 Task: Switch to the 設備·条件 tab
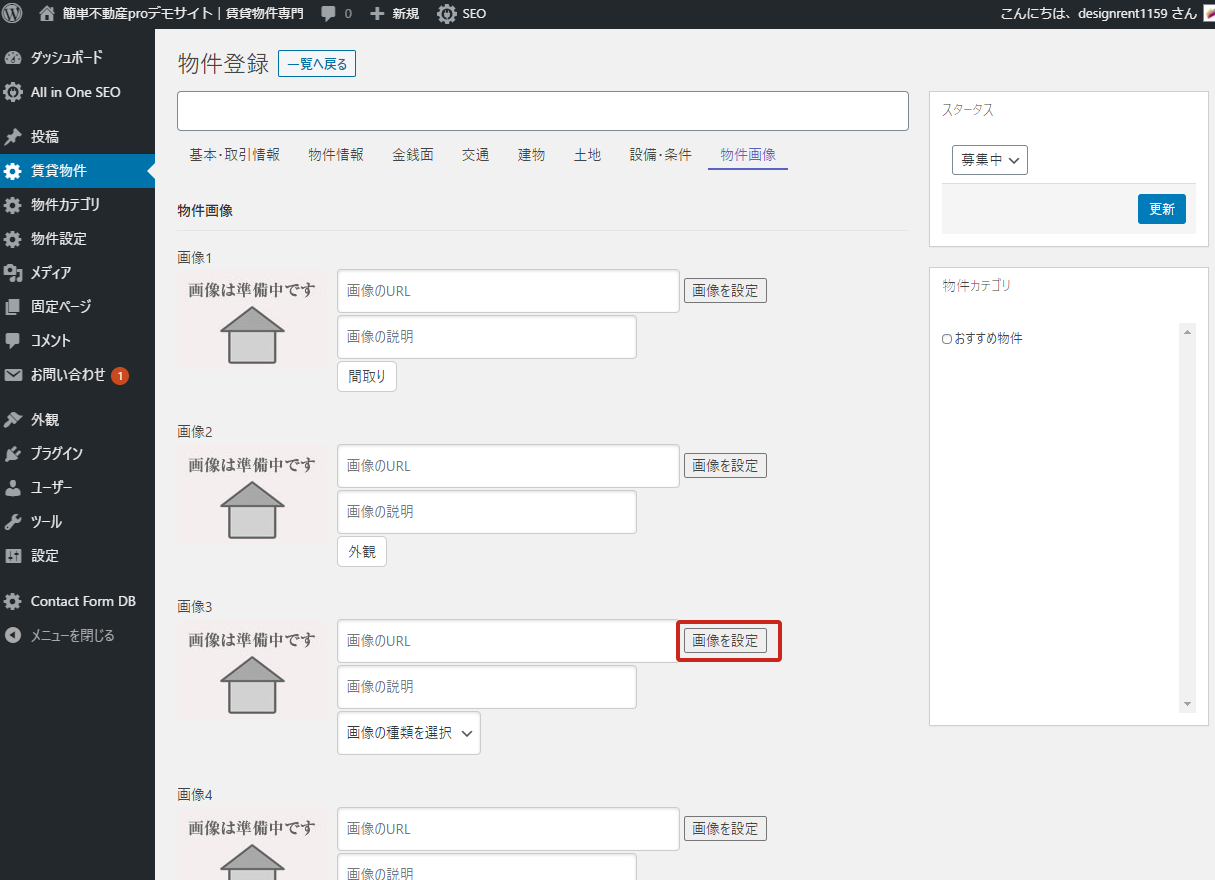click(x=660, y=155)
